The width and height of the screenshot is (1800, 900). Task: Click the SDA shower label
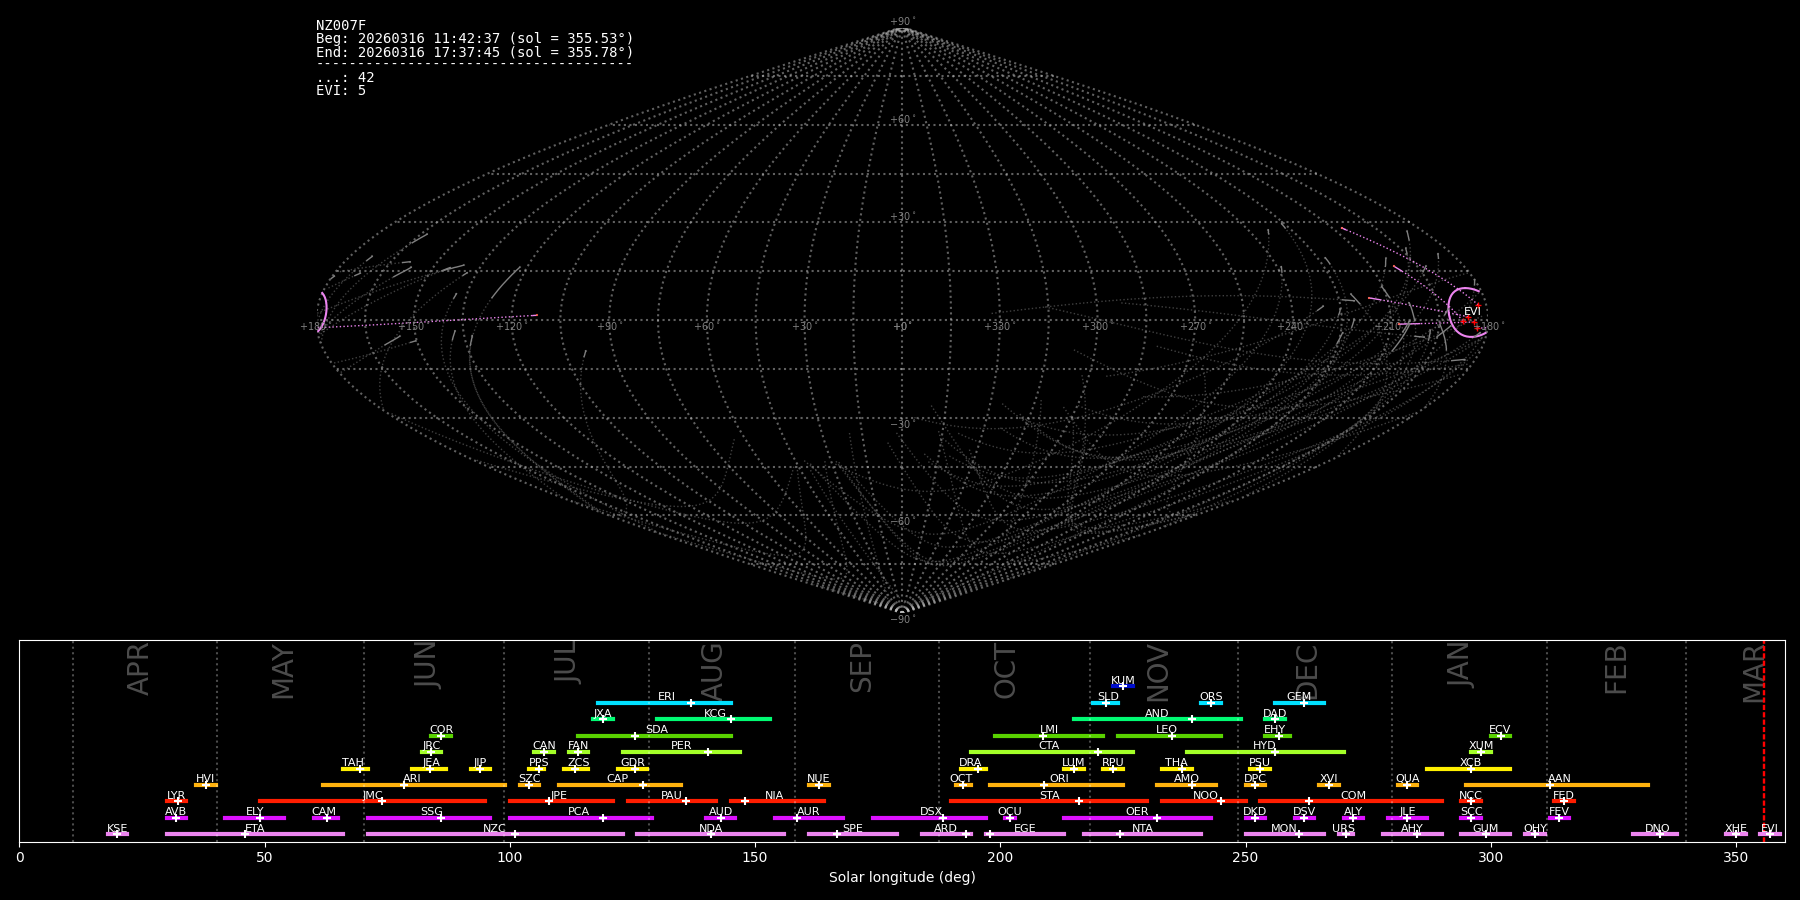point(657,730)
